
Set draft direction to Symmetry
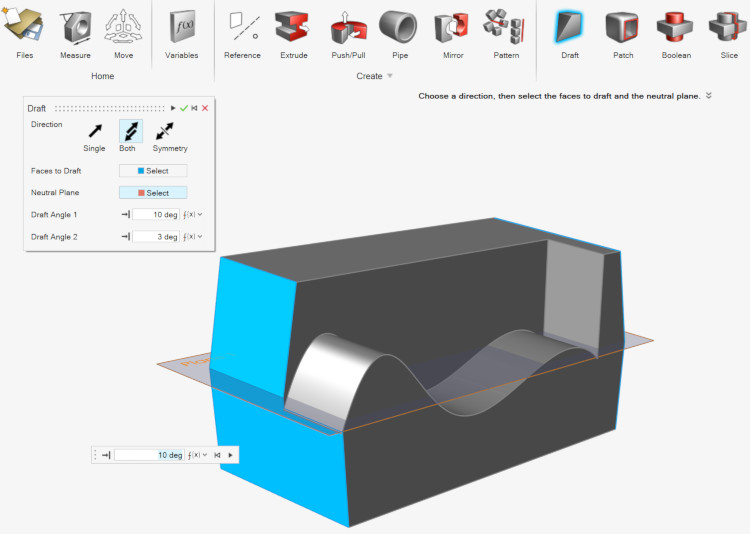point(169,131)
